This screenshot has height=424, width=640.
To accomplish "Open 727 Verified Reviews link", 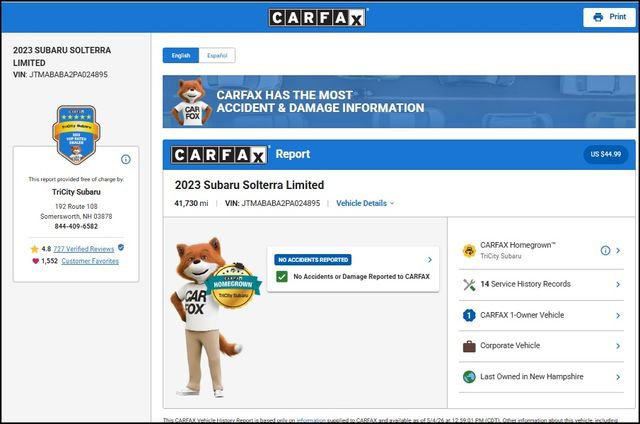I will (84, 249).
